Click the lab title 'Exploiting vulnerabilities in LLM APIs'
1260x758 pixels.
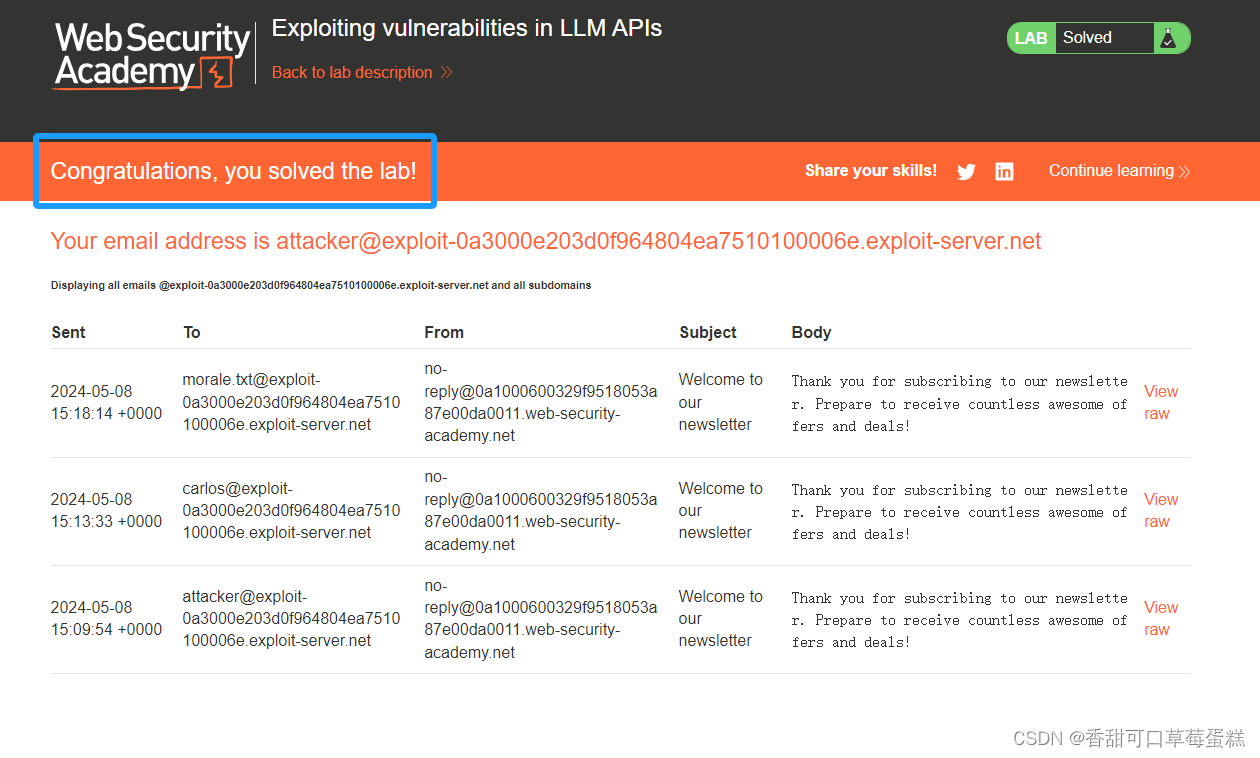pos(467,28)
